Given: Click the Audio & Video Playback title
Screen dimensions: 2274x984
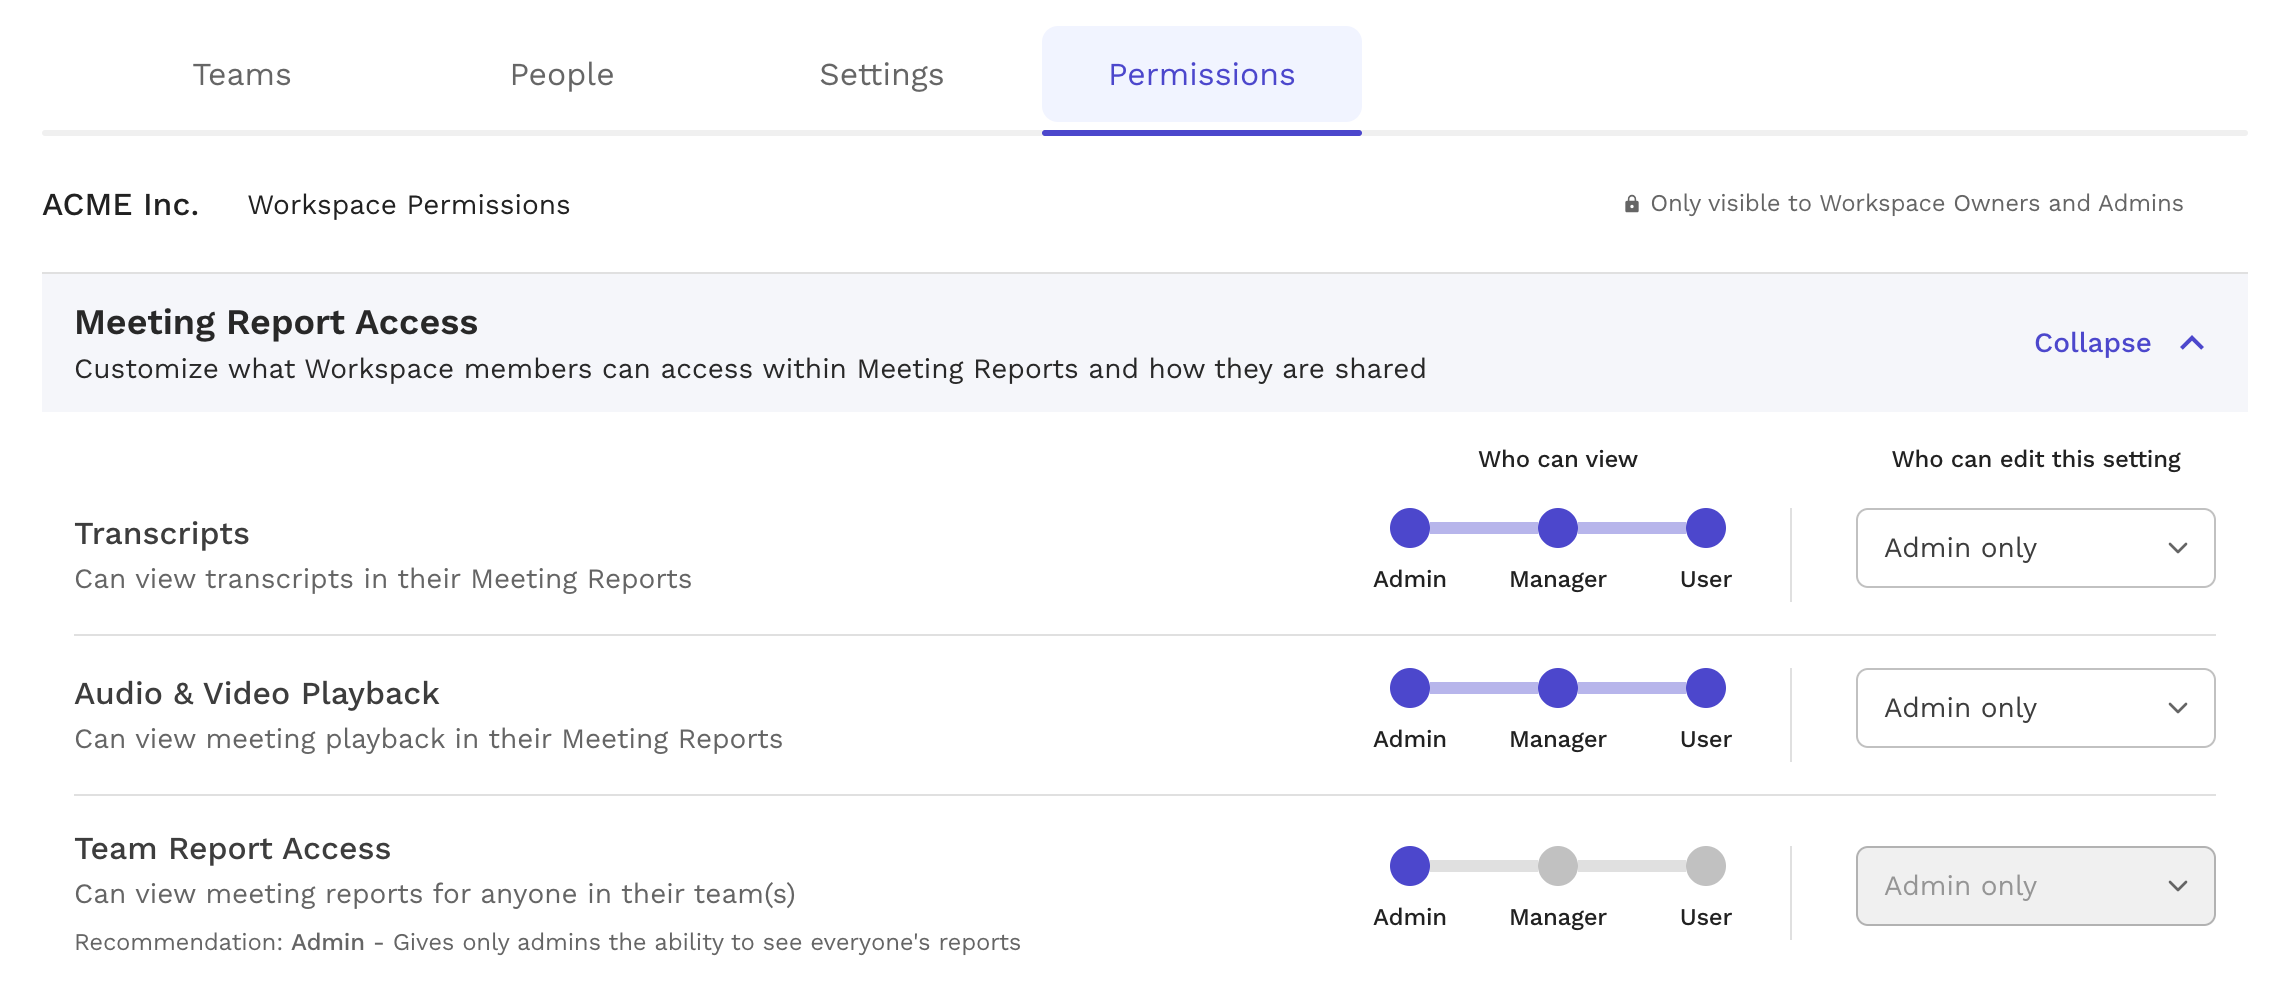Looking at the screenshot, I should pos(257,694).
